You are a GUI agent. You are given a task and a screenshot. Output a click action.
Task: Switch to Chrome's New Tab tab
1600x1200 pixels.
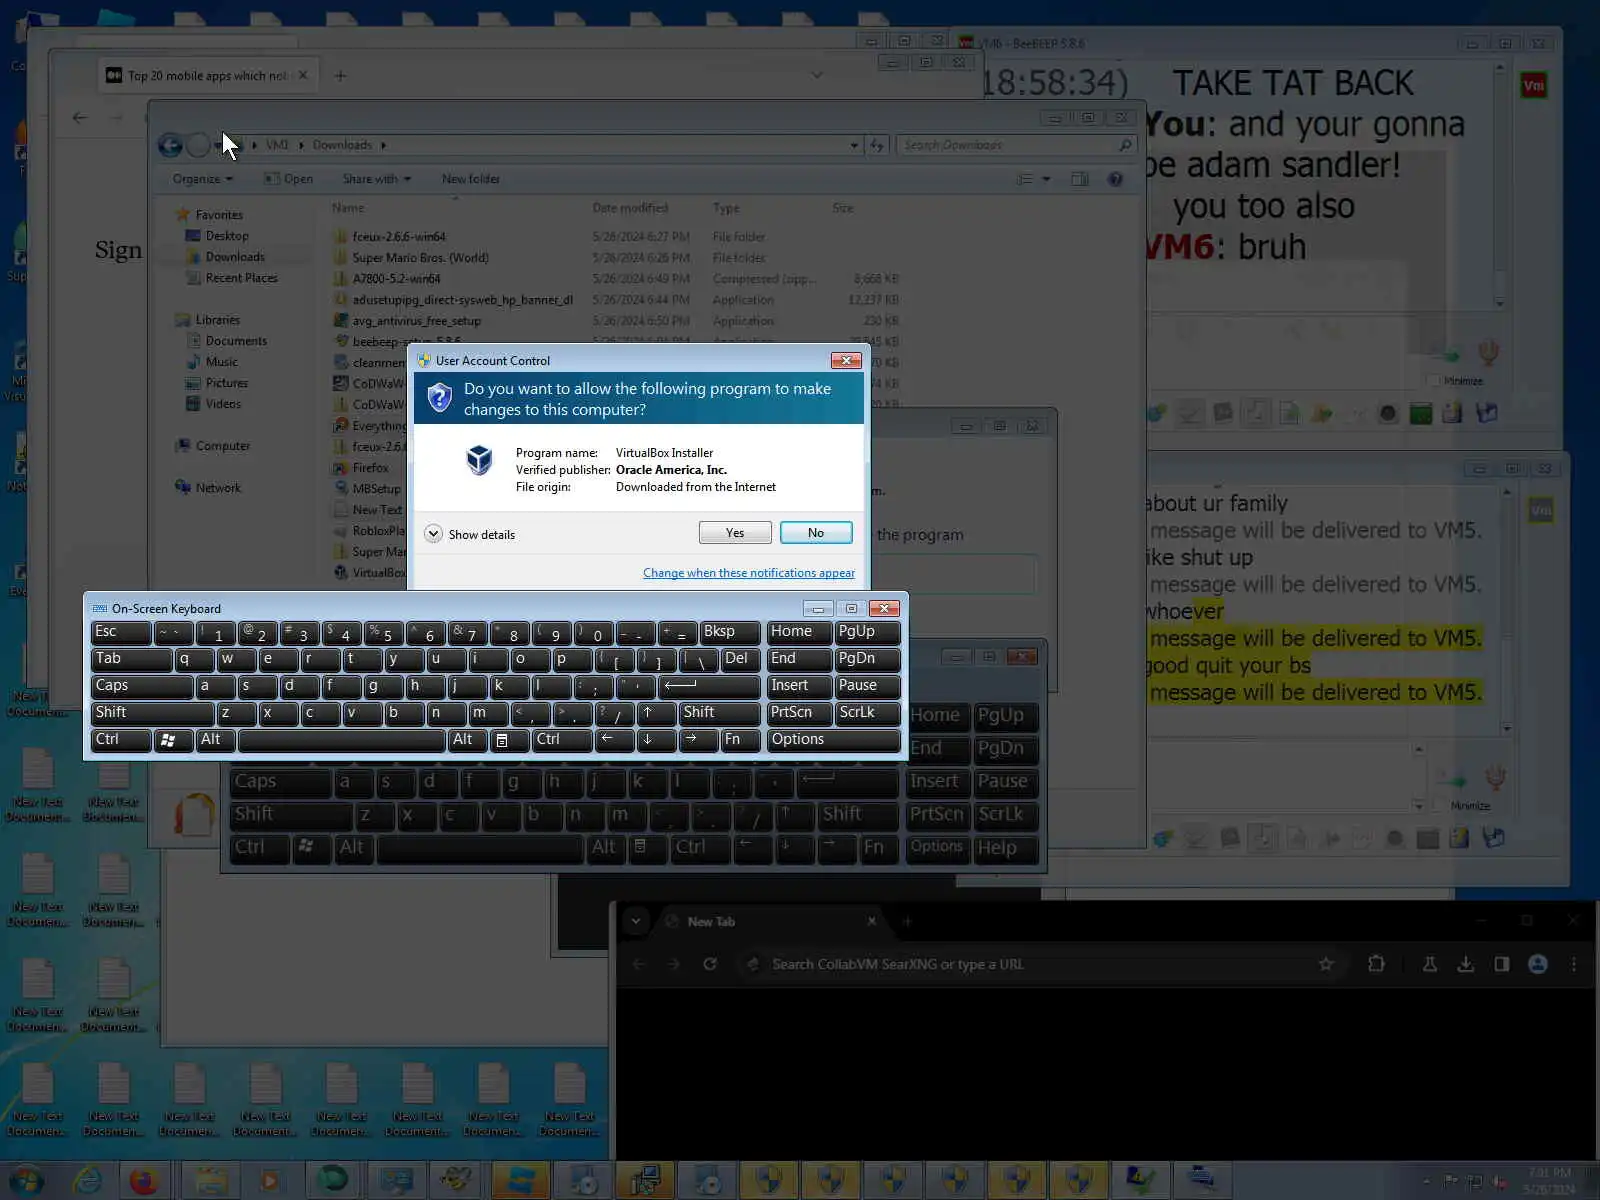(770, 921)
